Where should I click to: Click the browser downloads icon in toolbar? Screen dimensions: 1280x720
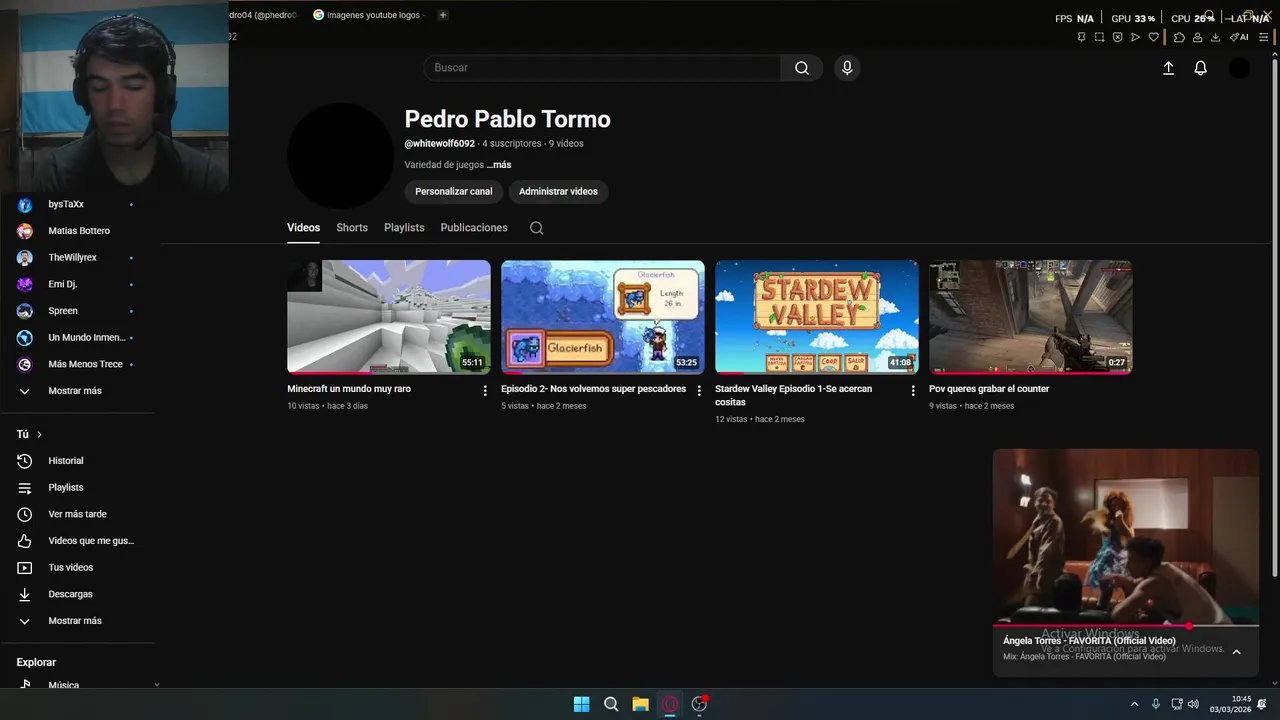click(1215, 37)
